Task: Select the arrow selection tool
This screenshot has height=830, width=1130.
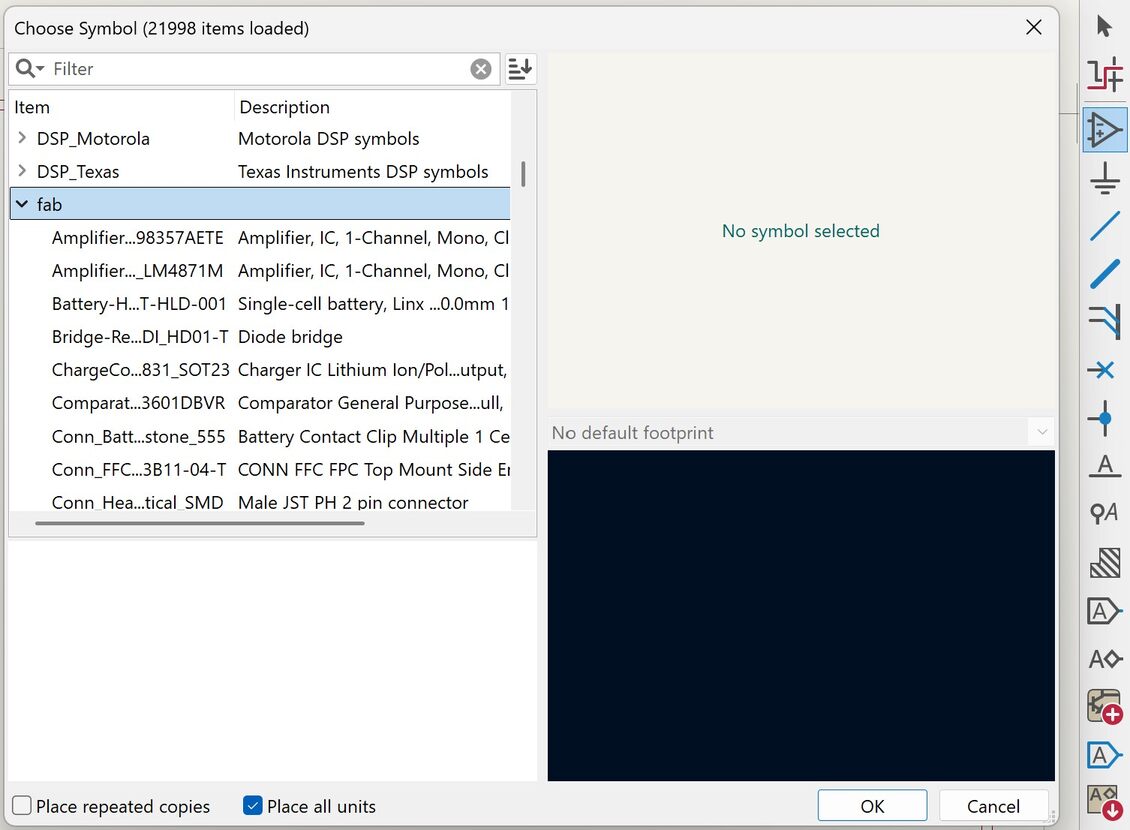Action: [x=1104, y=27]
